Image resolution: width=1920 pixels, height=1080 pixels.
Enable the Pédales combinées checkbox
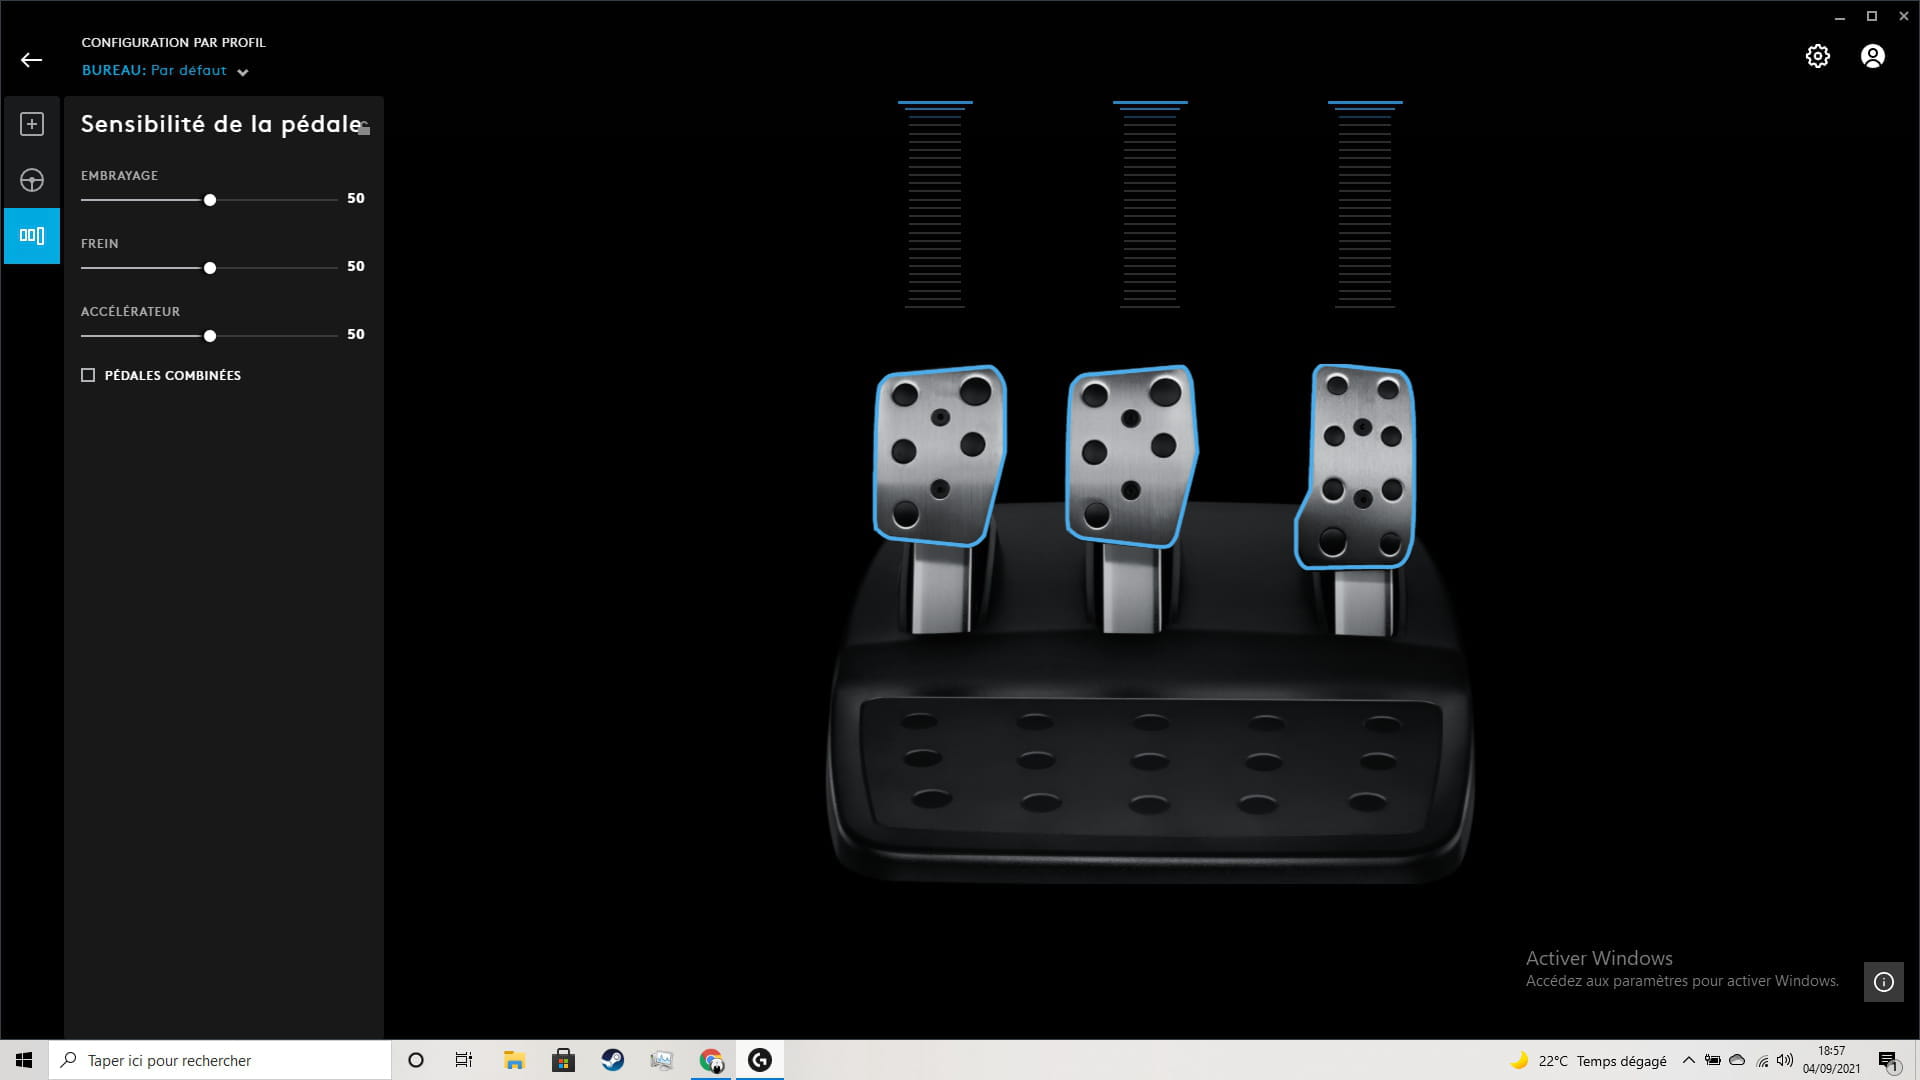pos(88,375)
